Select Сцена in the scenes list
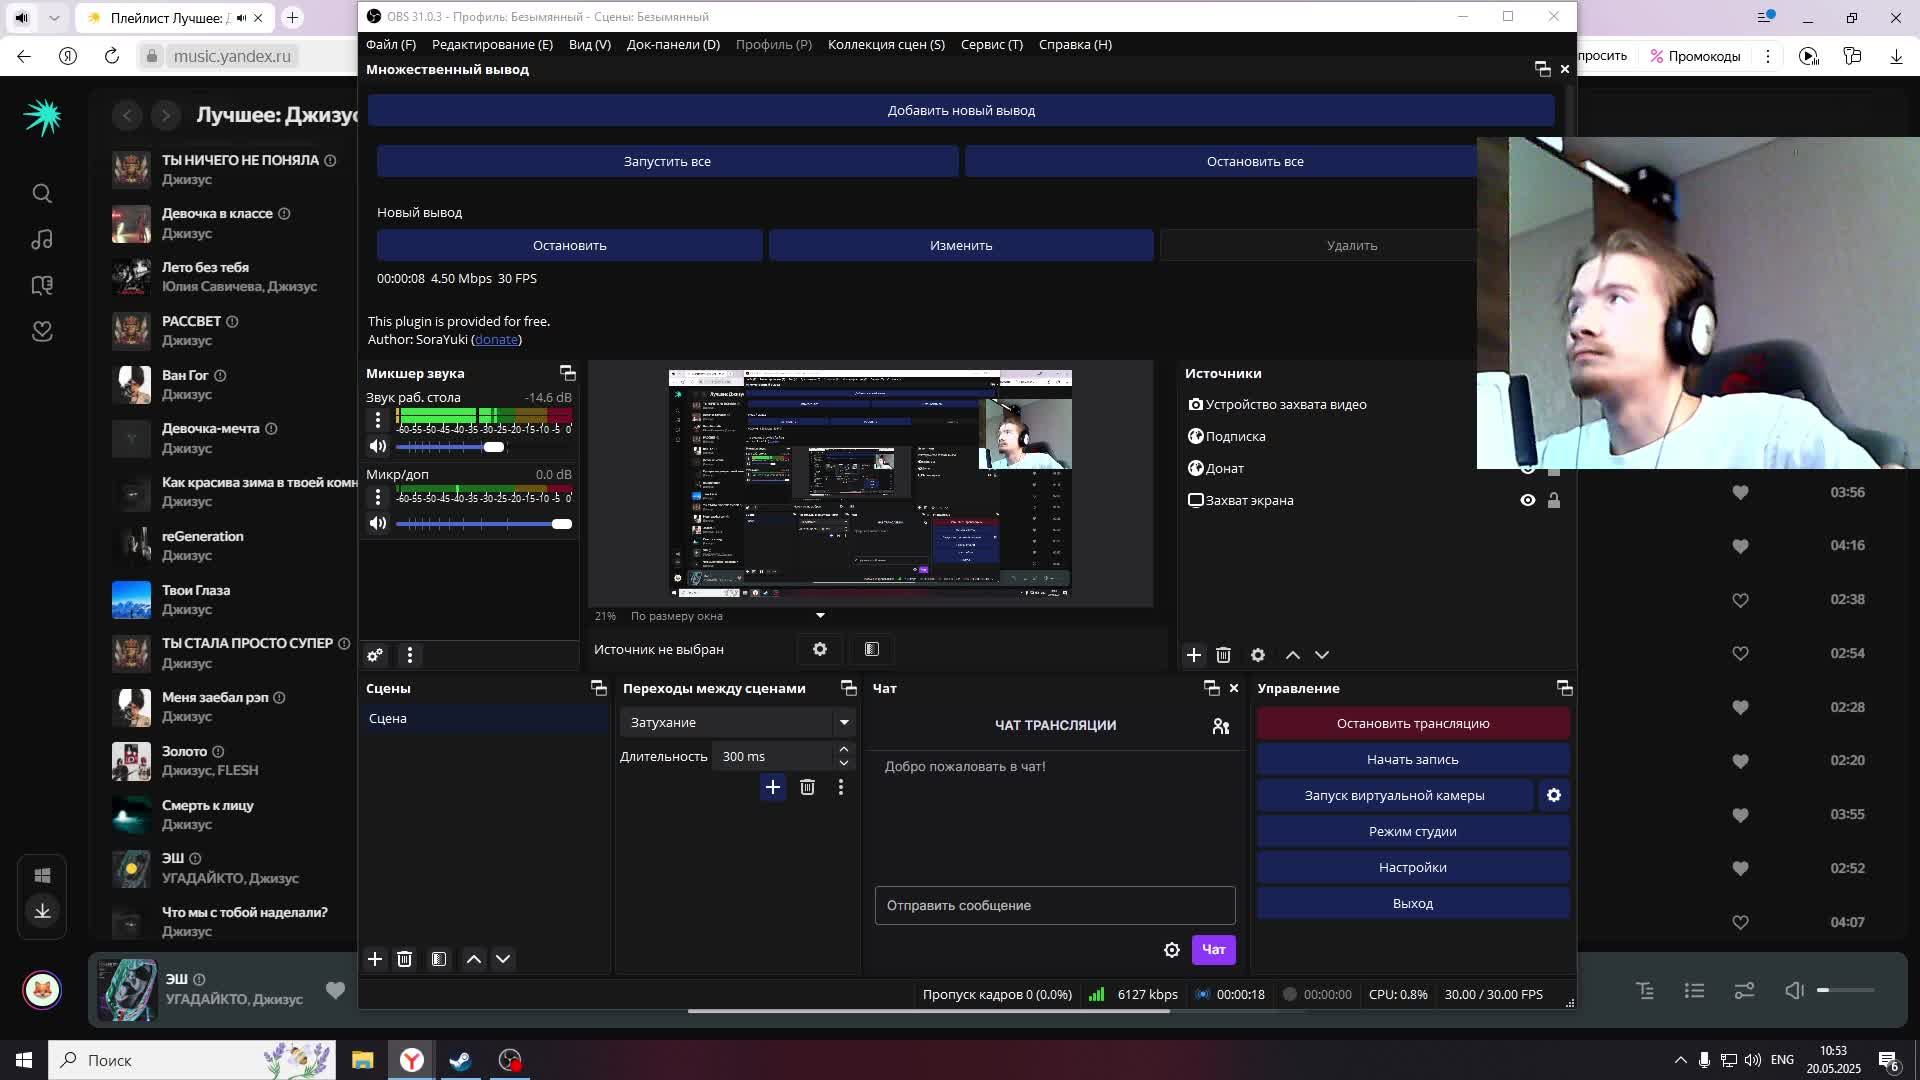Viewport: 1920px width, 1080px height. 486,719
